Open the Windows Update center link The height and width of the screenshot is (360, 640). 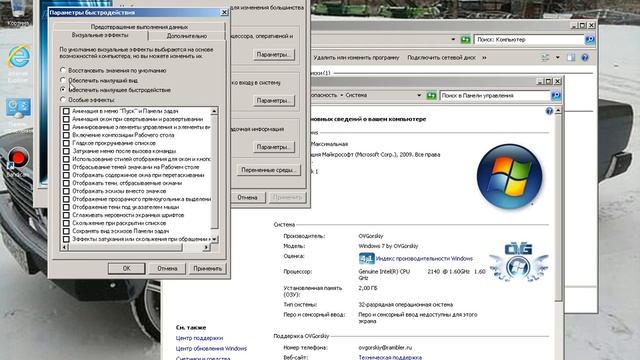point(211,349)
